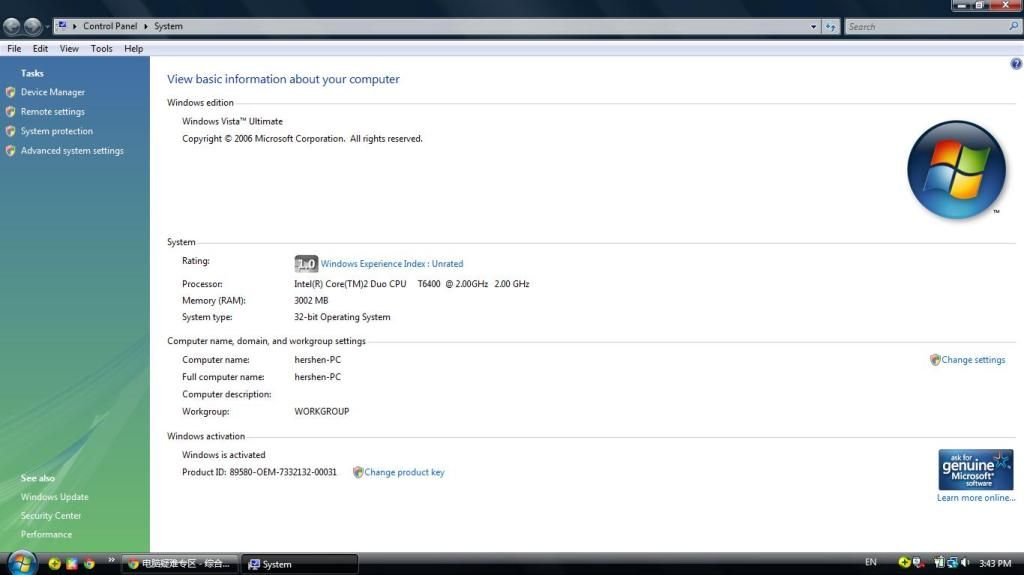Expand the address bar history dropdown
Image resolution: width=1024 pixels, height=575 pixels.
click(813, 27)
